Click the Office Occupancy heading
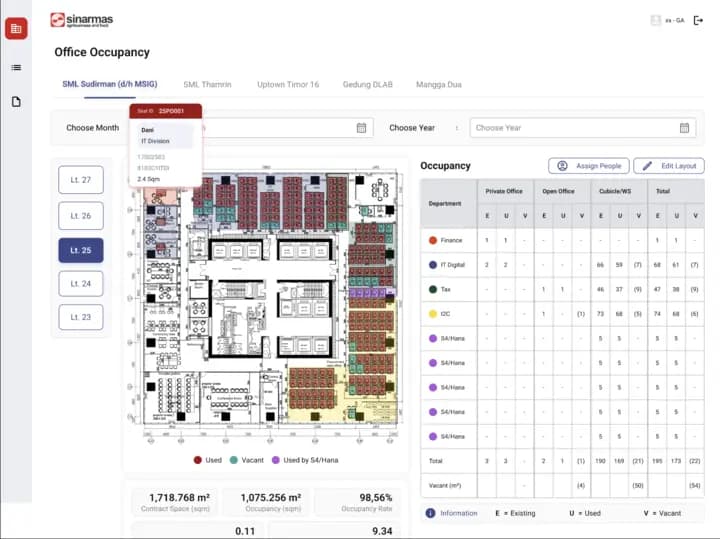This screenshot has height=539, width=720. tap(102, 52)
